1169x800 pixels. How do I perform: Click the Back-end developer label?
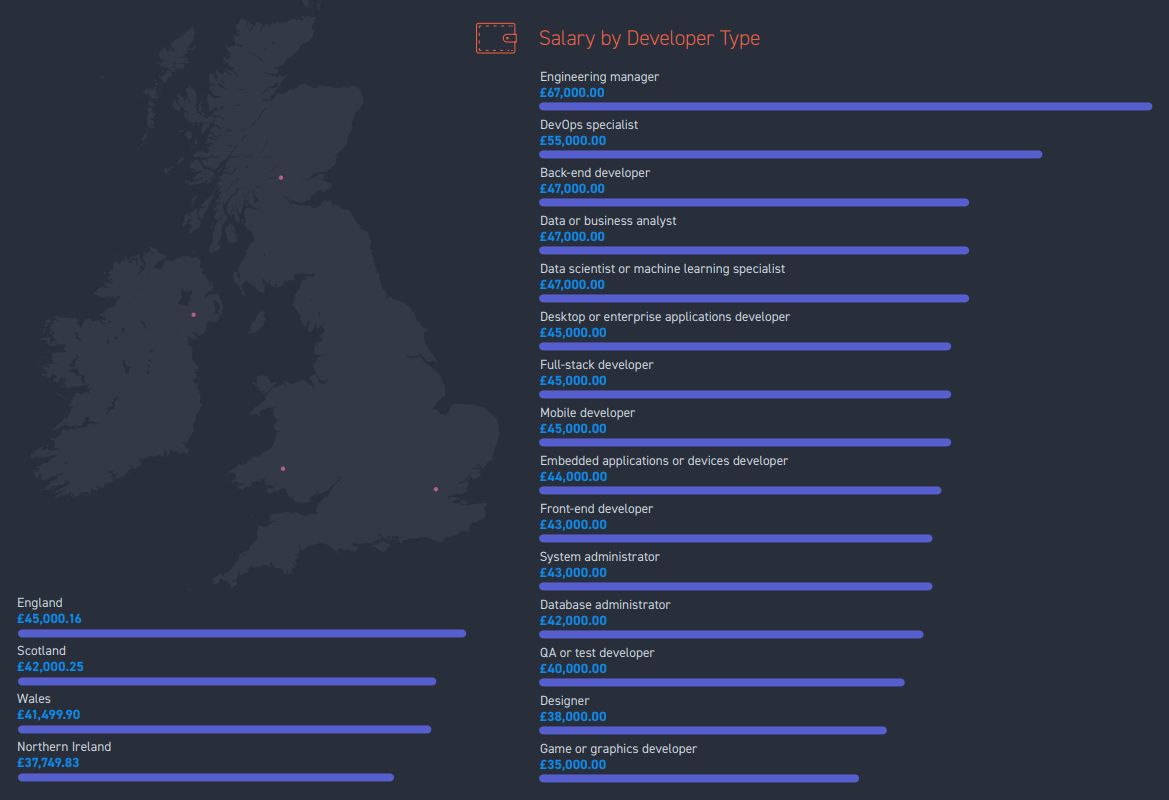pos(595,173)
